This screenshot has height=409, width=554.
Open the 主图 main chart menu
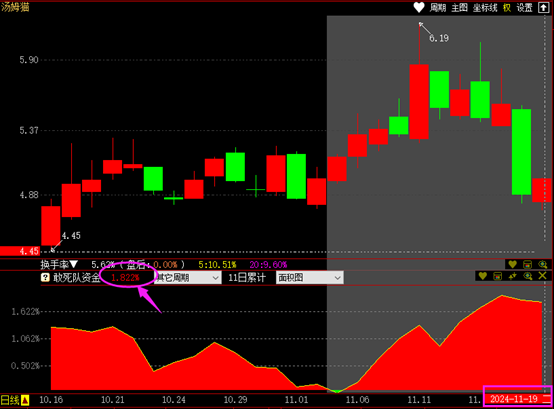pos(459,7)
